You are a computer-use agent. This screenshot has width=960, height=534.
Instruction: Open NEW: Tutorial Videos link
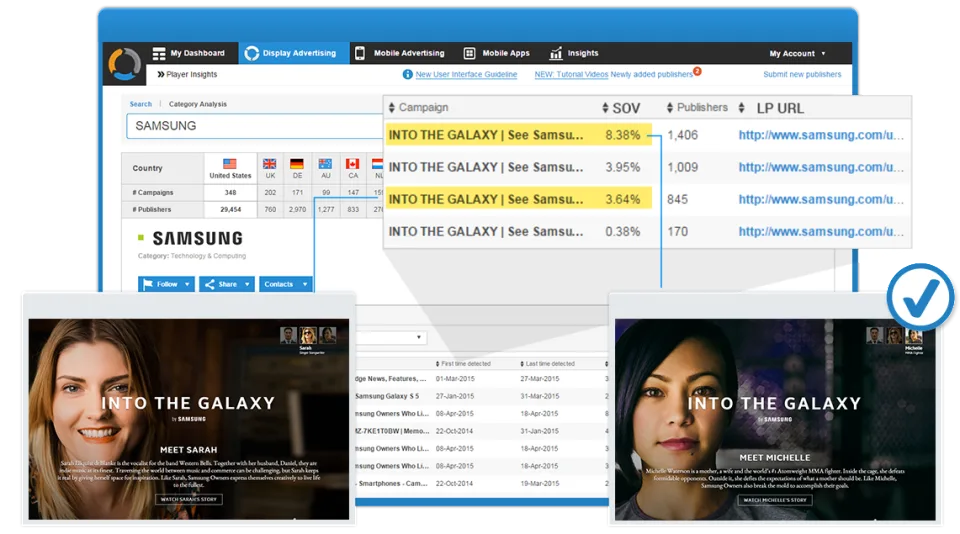click(571, 74)
